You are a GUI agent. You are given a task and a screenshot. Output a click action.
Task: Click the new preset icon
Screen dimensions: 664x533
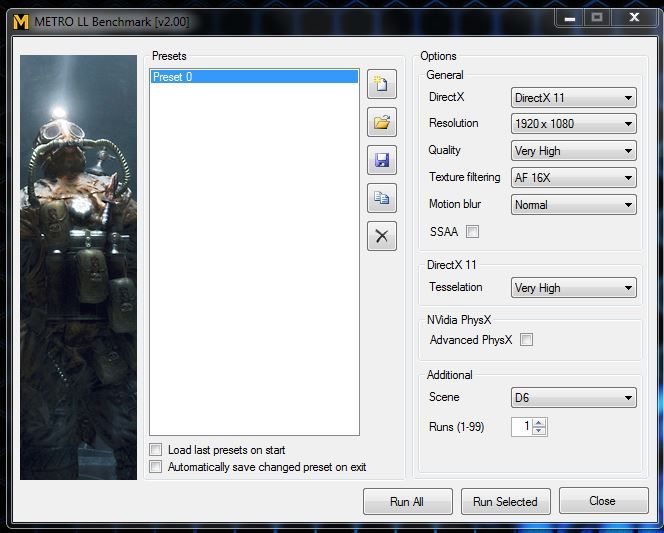(381, 85)
